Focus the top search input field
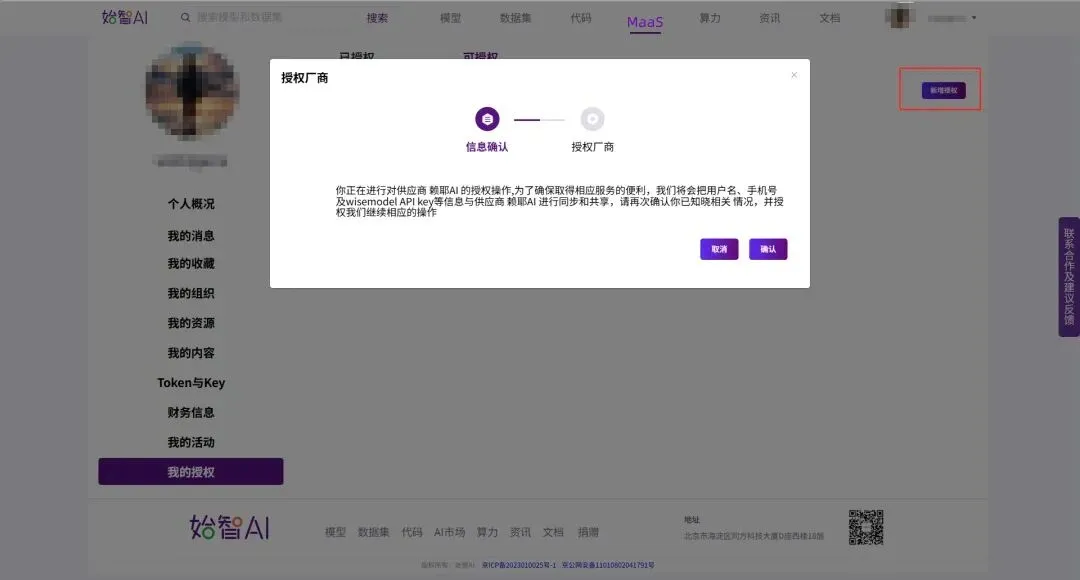This screenshot has height=580, width=1080. click(269, 17)
